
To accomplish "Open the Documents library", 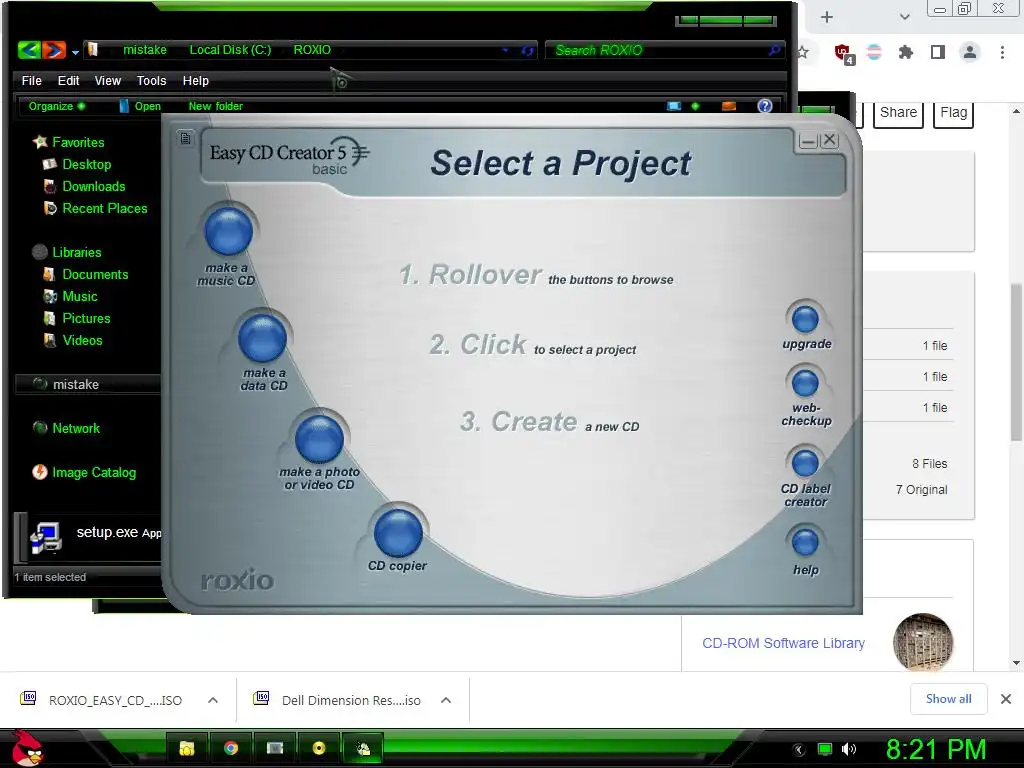I will 95,274.
